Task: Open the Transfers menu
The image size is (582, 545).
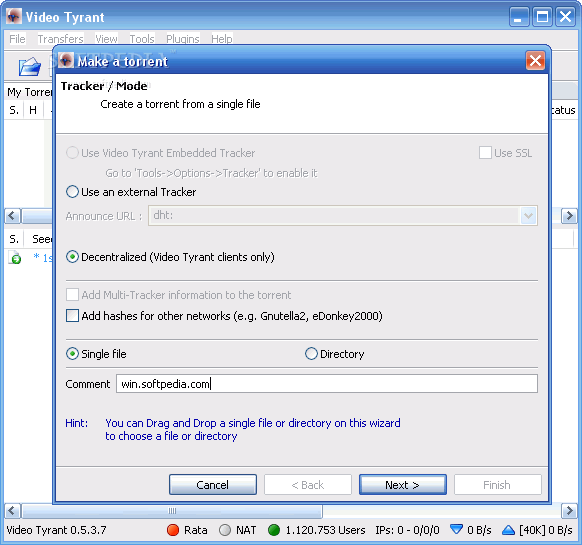Action: [61, 39]
